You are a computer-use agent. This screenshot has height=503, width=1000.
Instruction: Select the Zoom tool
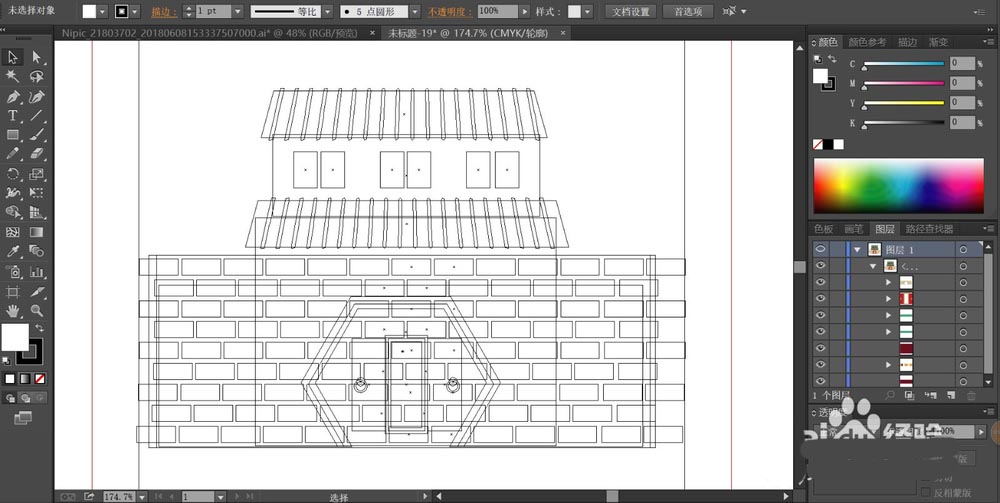[x=37, y=311]
